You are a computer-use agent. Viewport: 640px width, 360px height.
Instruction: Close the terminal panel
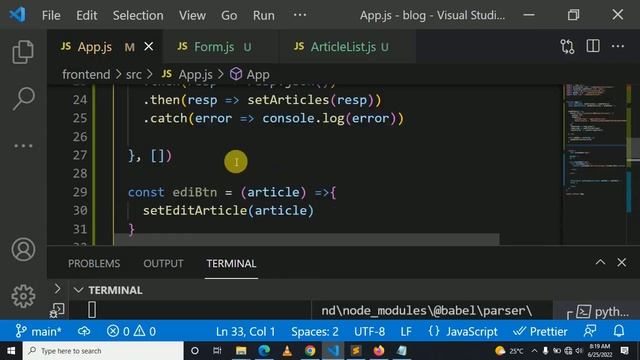coord(621,262)
